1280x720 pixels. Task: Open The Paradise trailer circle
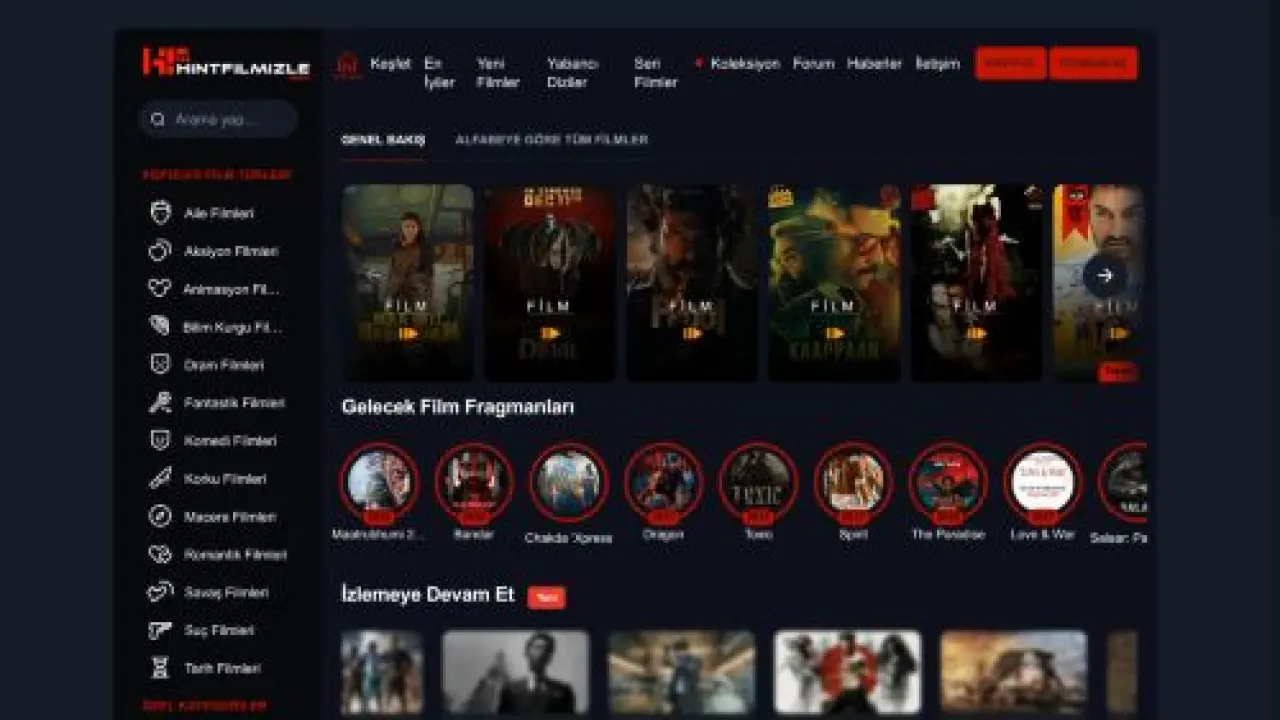[948, 483]
